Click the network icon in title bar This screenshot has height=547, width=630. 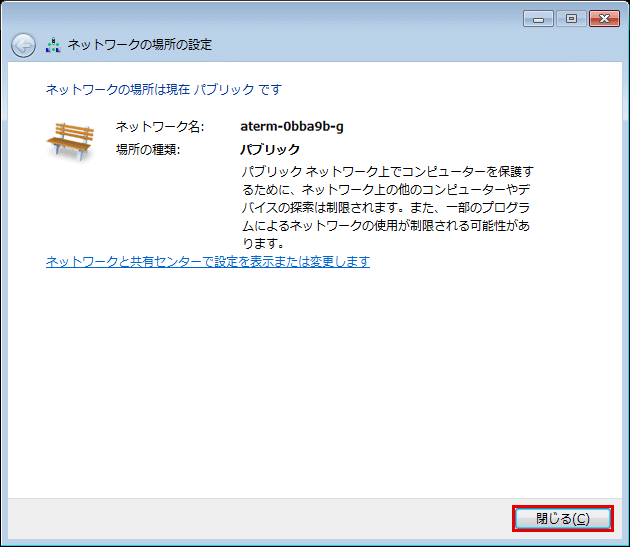53,45
